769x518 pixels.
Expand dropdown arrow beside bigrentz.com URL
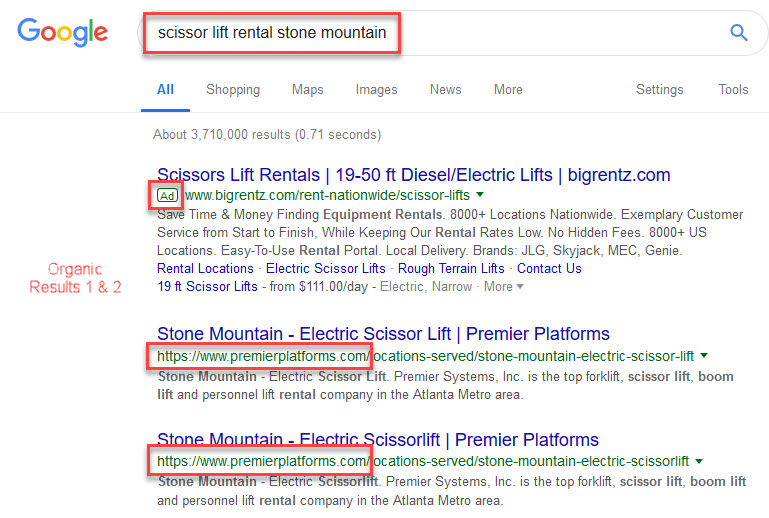click(480, 195)
